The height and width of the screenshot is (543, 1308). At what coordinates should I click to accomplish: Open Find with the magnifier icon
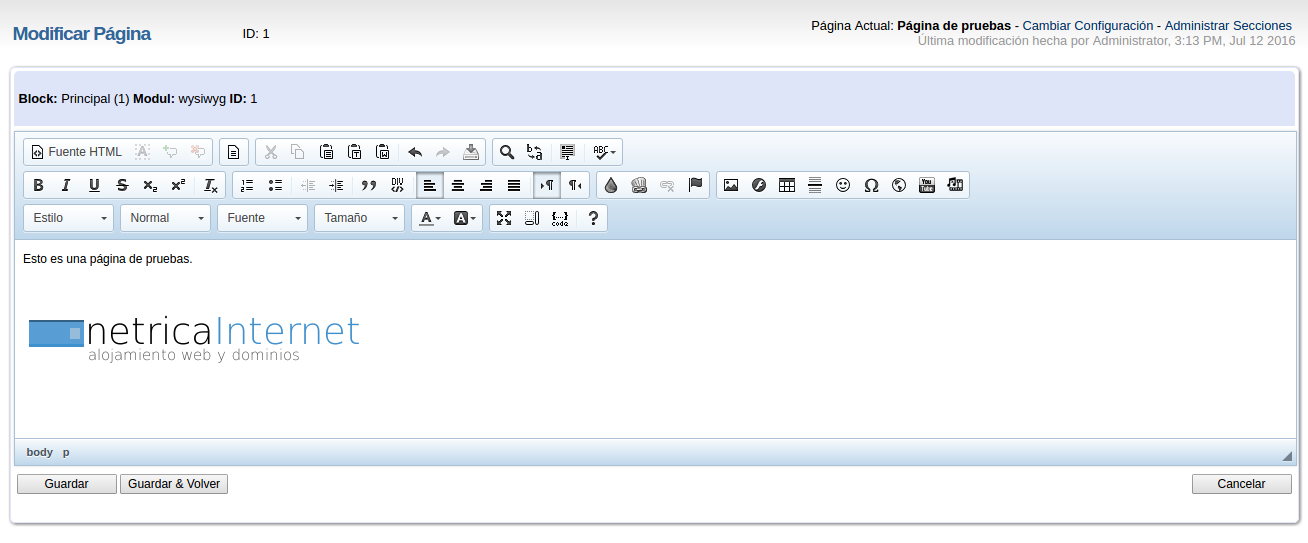507,152
